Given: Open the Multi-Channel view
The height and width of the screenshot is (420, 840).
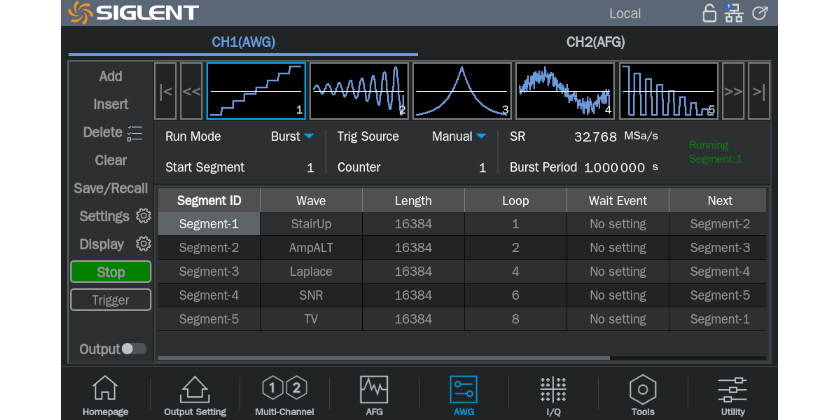Looking at the screenshot, I should [284, 395].
